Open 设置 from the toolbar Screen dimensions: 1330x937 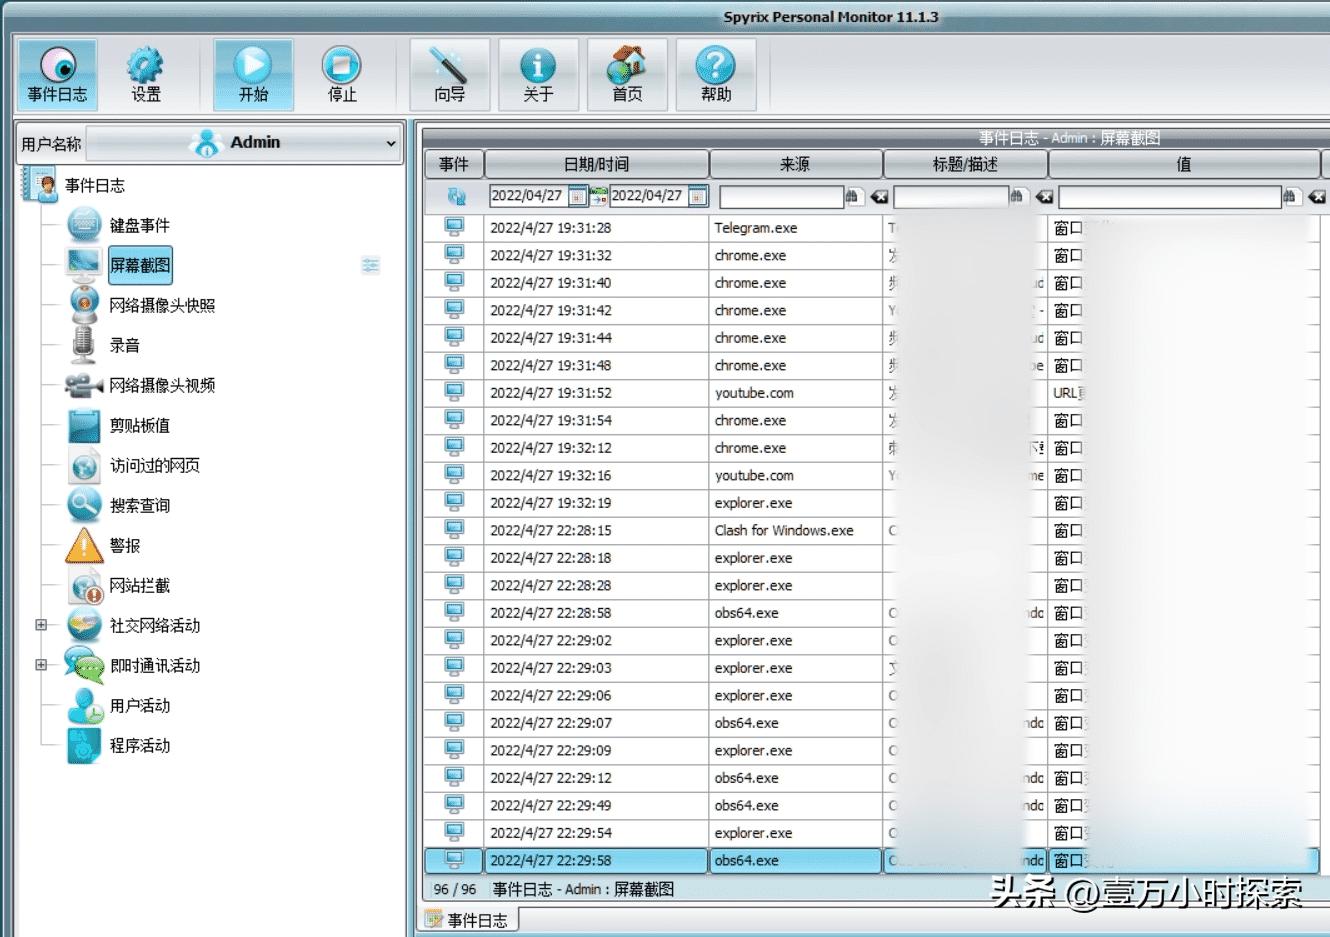[146, 75]
